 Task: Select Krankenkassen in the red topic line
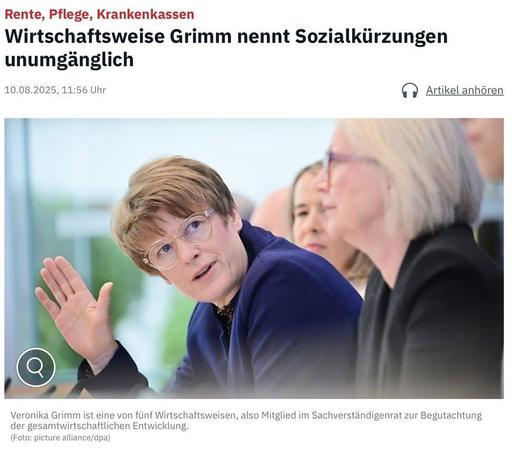pos(146,14)
